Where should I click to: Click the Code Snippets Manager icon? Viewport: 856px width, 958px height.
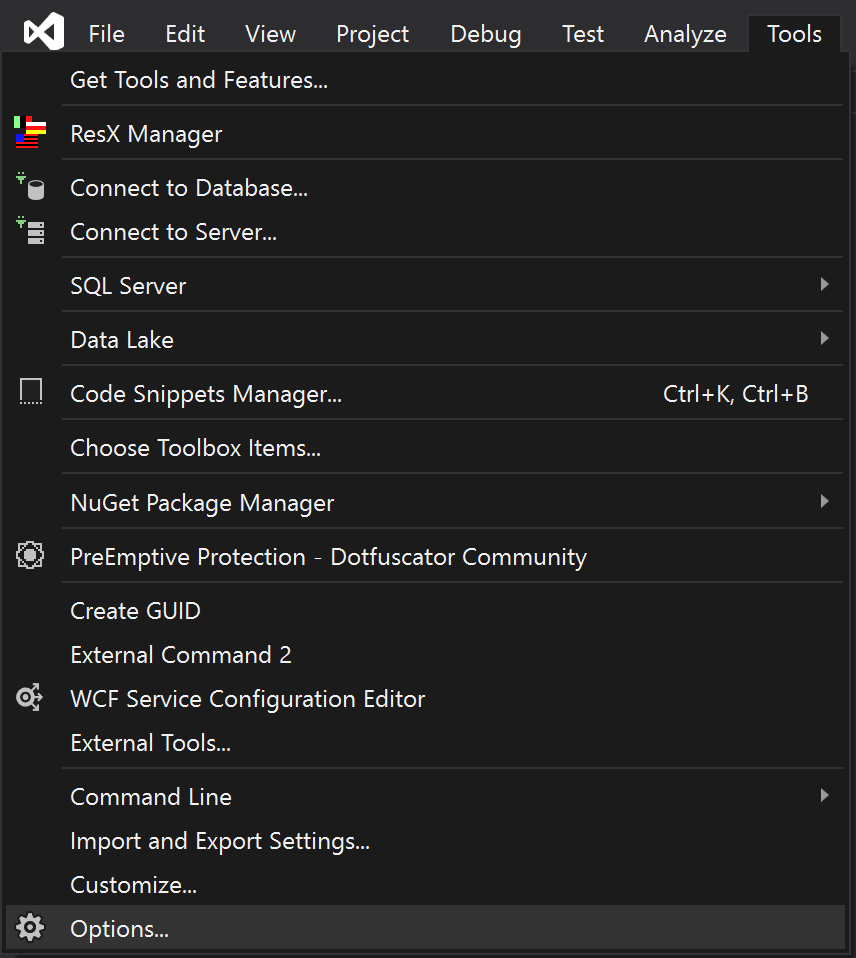point(31,392)
